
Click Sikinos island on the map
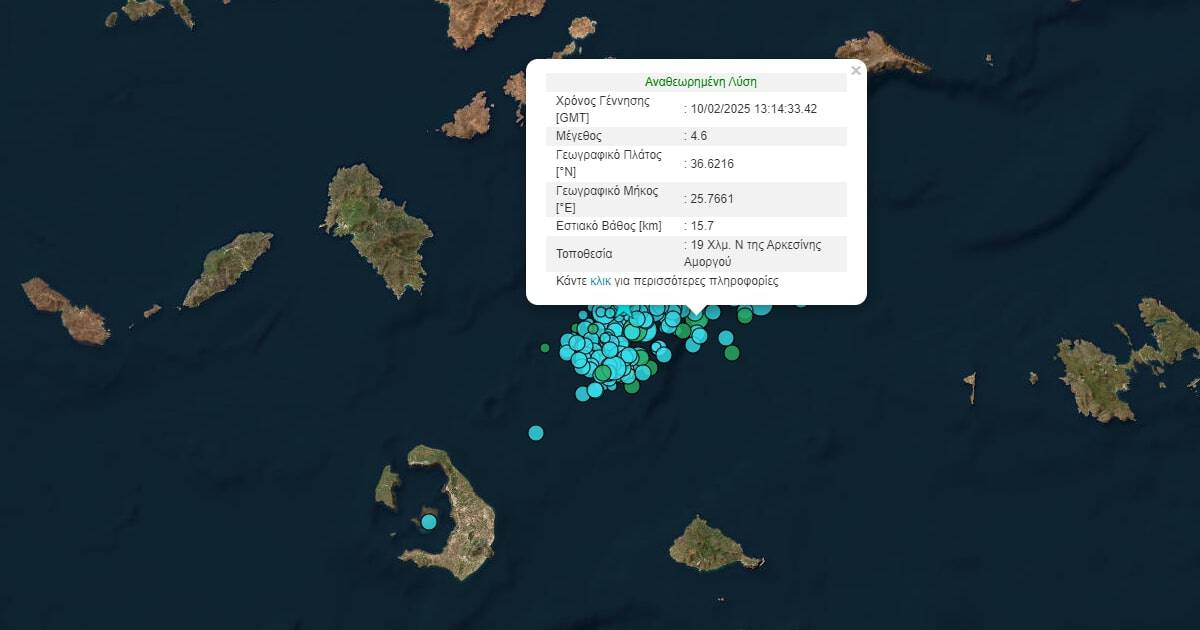[x=228, y=268]
